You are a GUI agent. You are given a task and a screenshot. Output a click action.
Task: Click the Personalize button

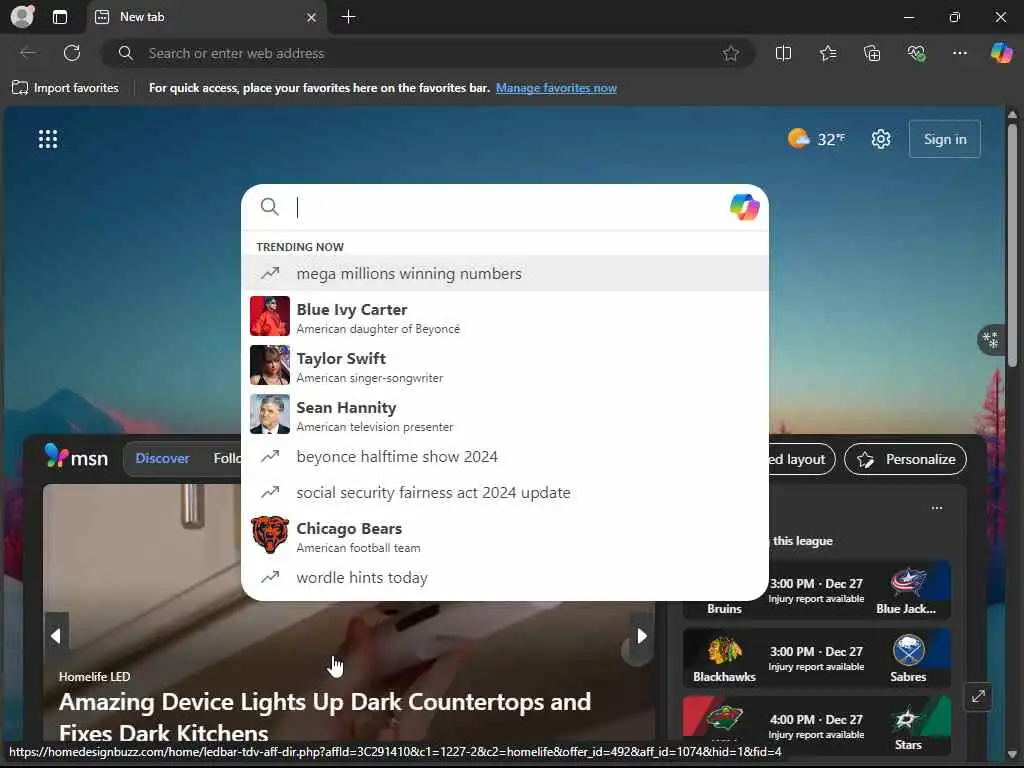[x=905, y=459]
